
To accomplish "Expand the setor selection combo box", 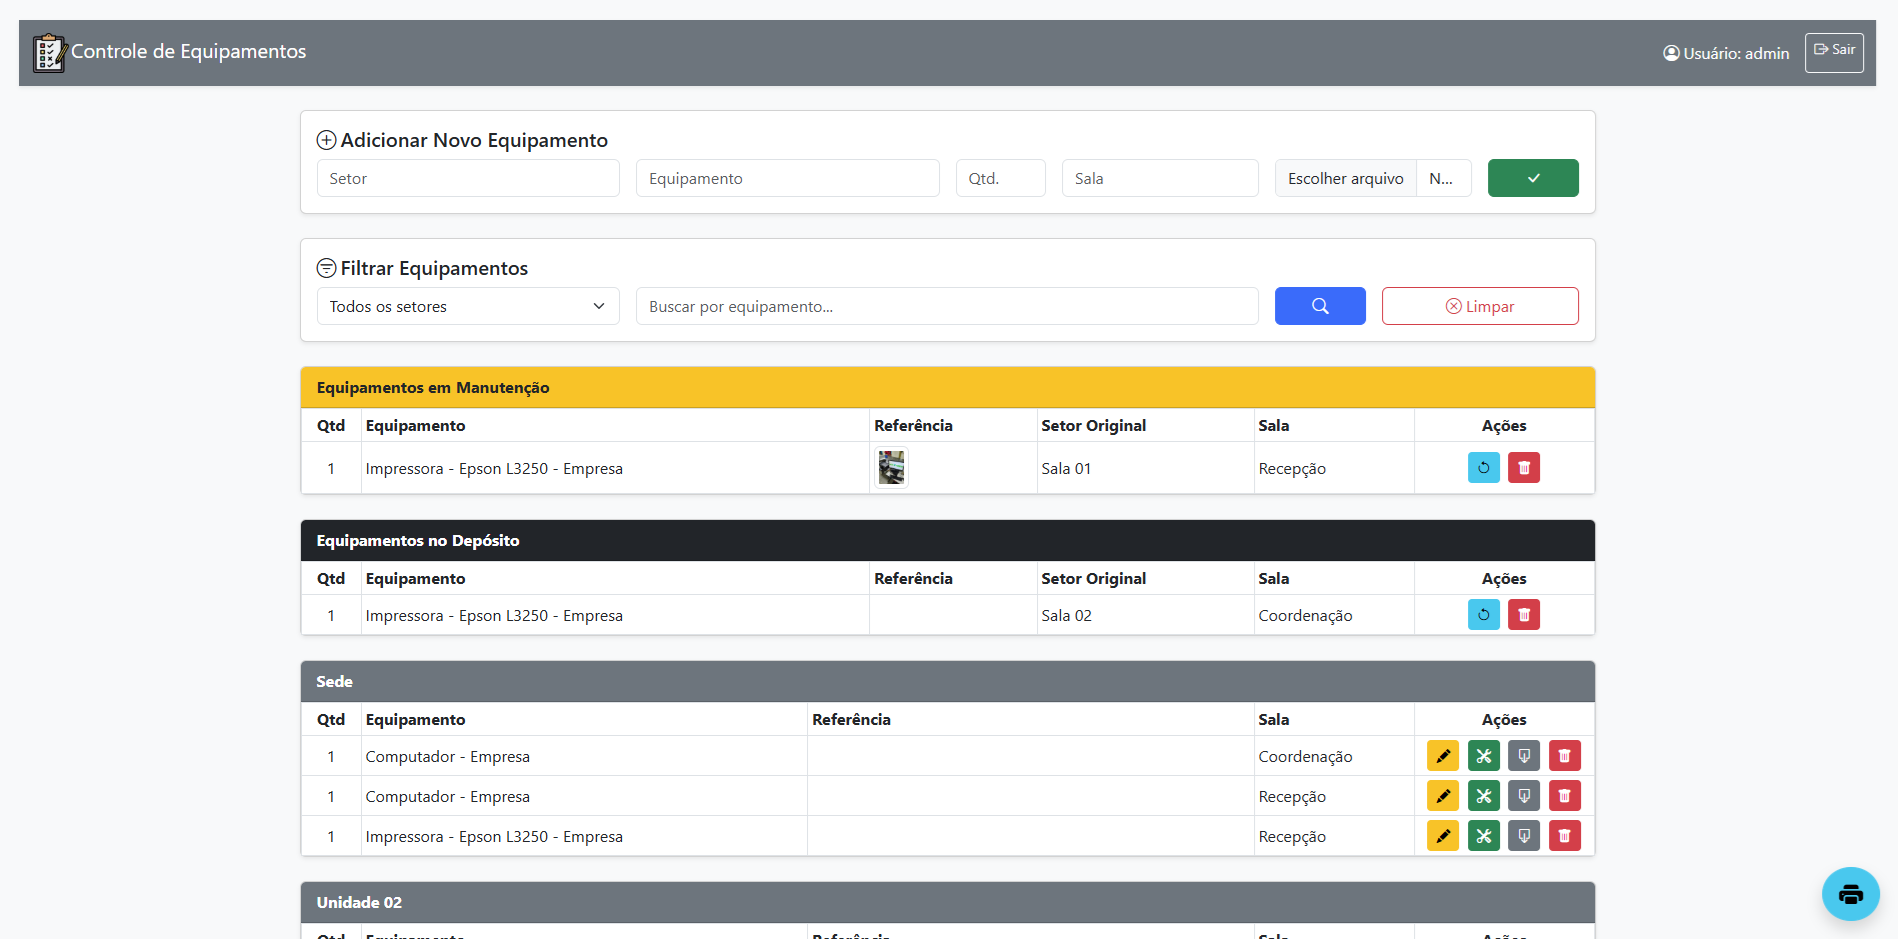I will pos(467,306).
